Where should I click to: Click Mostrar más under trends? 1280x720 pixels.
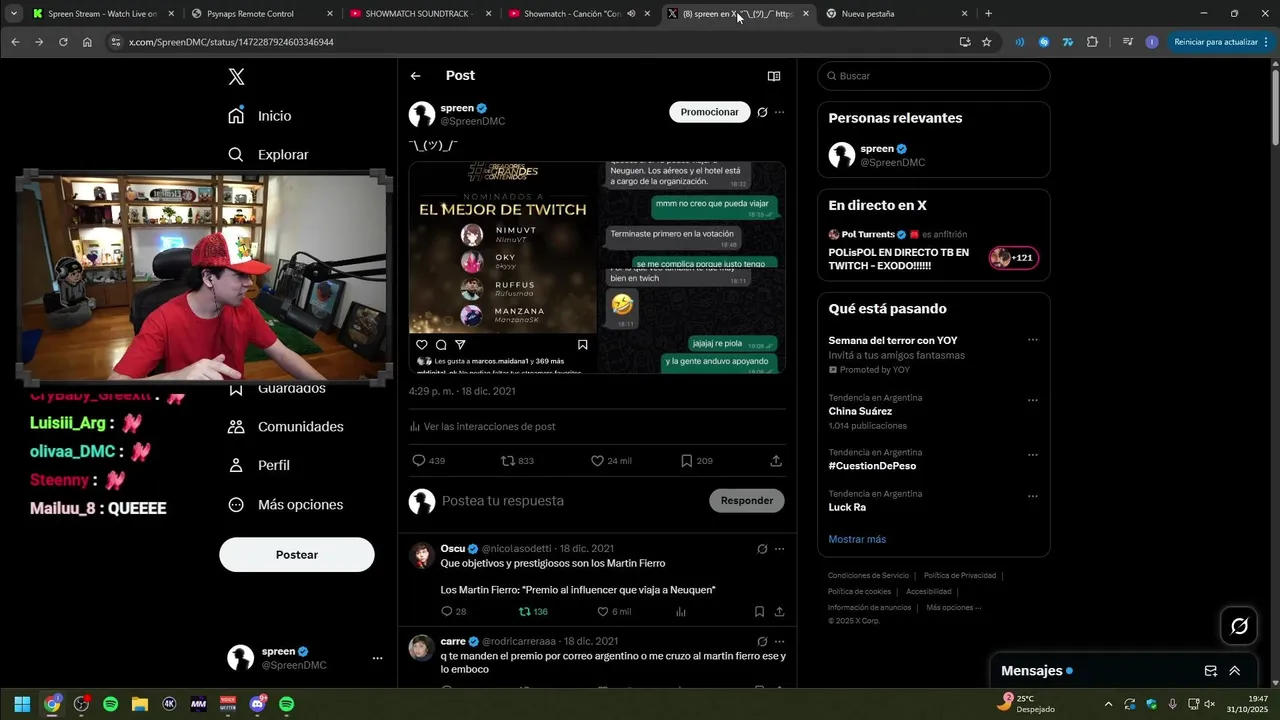click(x=857, y=540)
